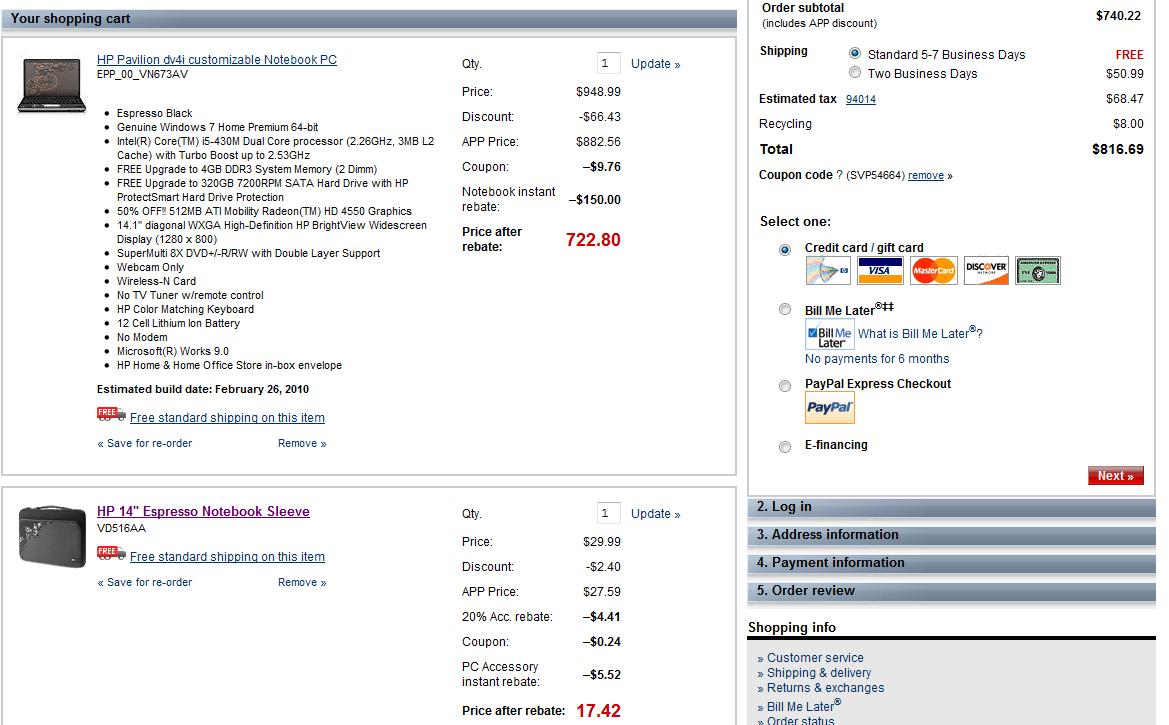Click the EPP_00_VN673AV product code
Viewport: 1169px width, 725px height.
coord(142,75)
